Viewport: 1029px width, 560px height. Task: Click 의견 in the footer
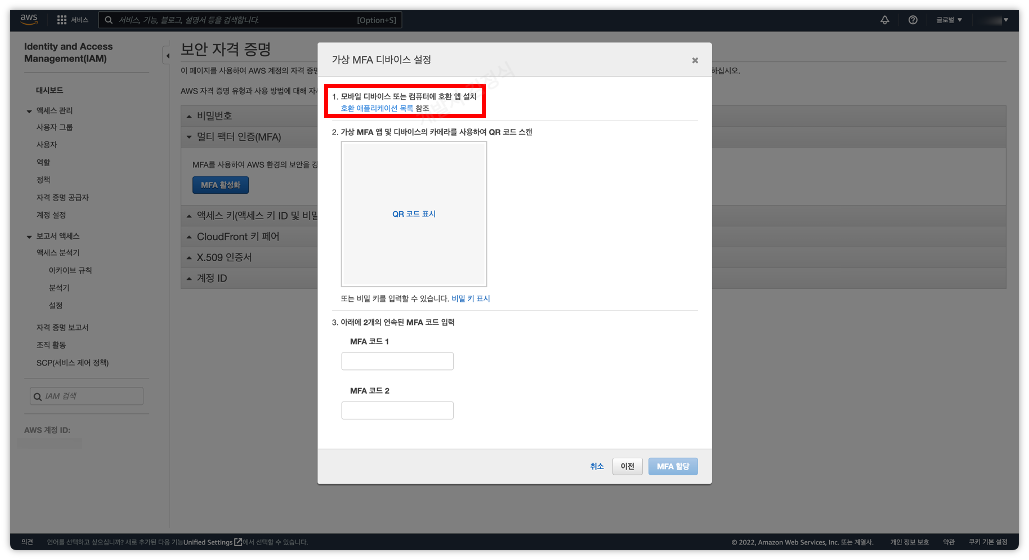coord(27,542)
